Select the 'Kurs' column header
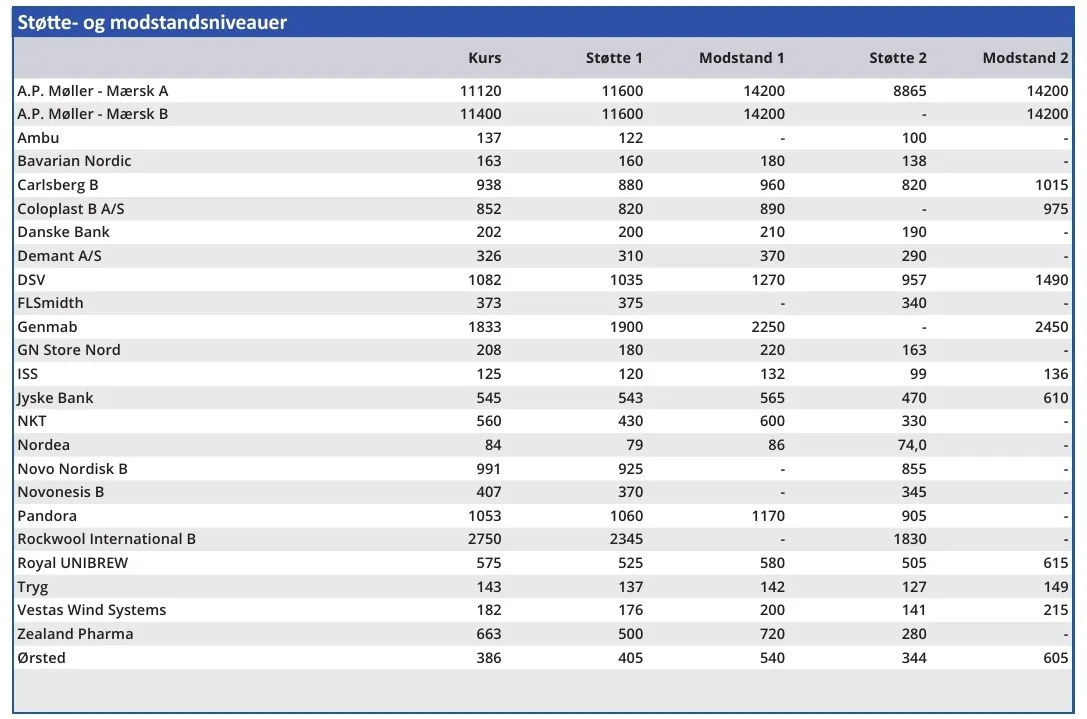The image size is (1087, 719). point(485,58)
